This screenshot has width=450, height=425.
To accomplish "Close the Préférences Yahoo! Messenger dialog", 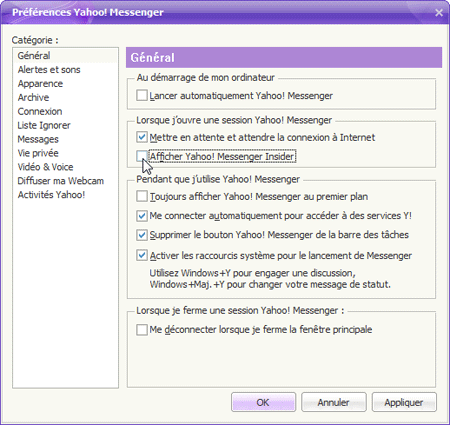I will pos(439,13).
